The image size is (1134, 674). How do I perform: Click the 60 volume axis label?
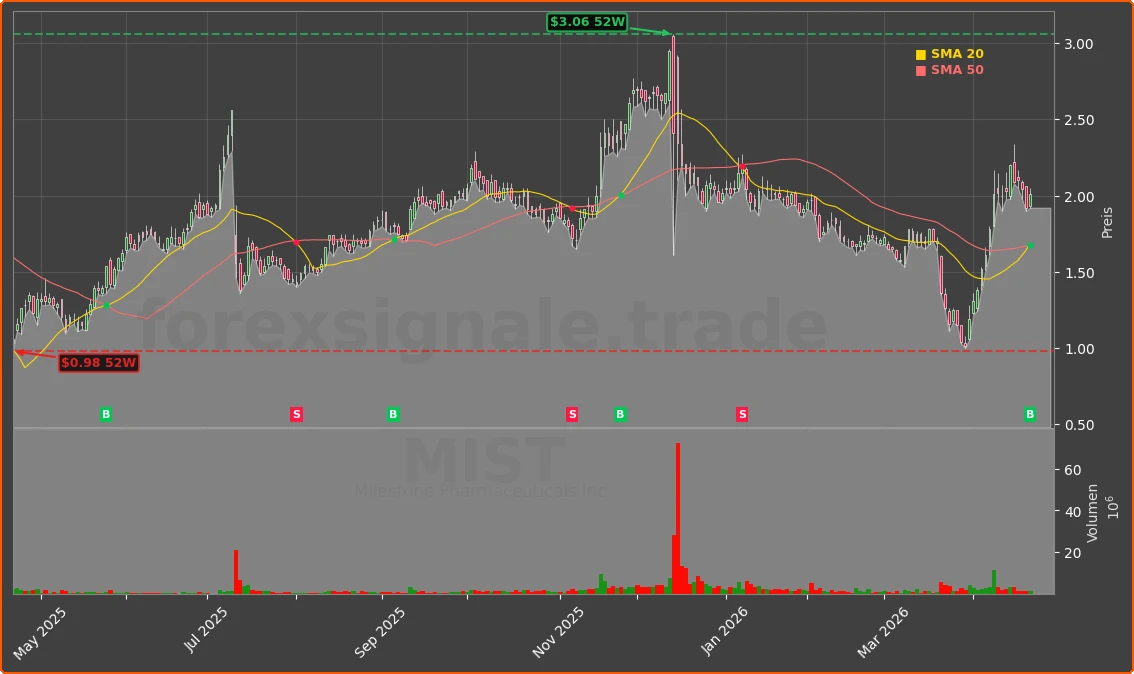click(x=1073, y=470)
